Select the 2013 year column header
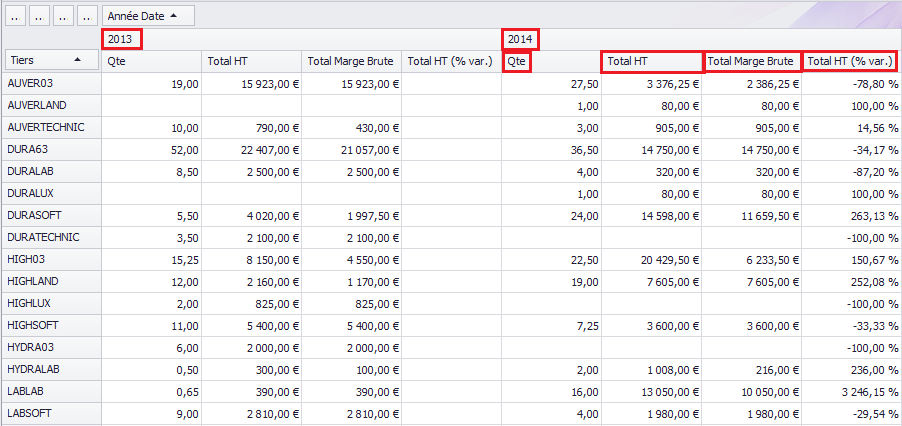Screen dimensions: 902x426 (121, 39)
